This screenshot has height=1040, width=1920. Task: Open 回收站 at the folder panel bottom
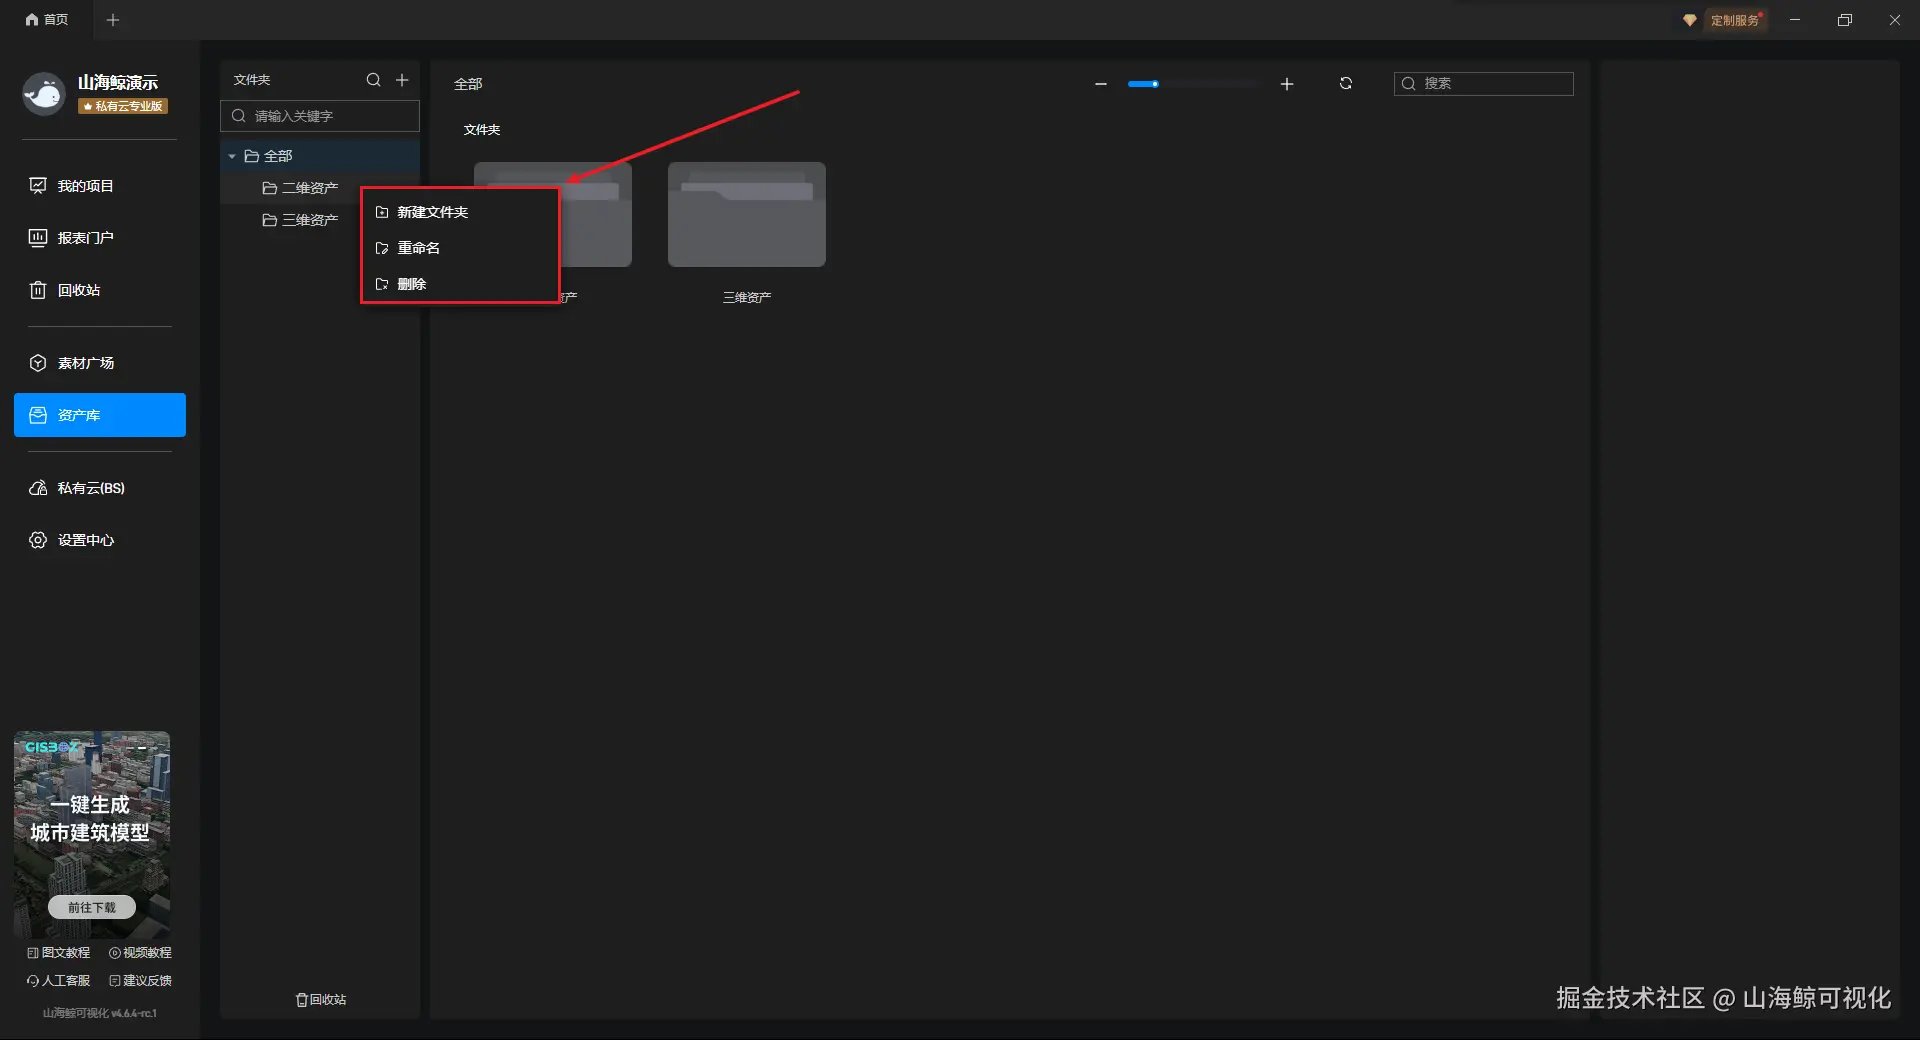click(x=321, y=1000)
